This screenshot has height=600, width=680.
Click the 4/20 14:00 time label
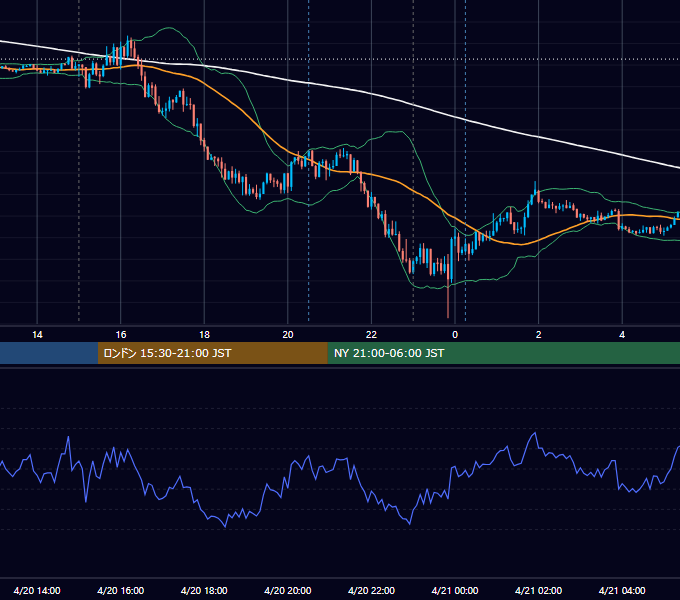37,590
